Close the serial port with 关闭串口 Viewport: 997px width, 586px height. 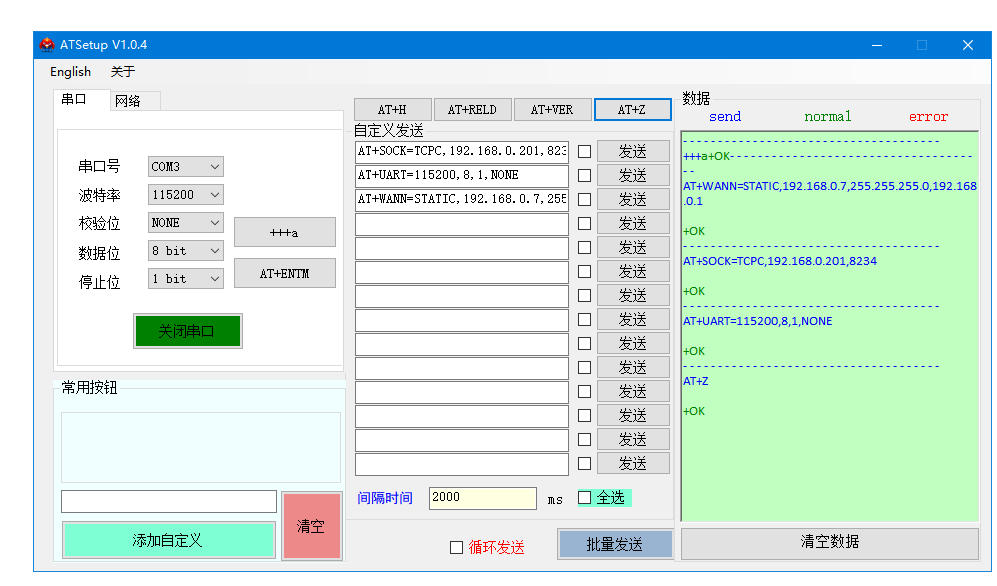187,331
